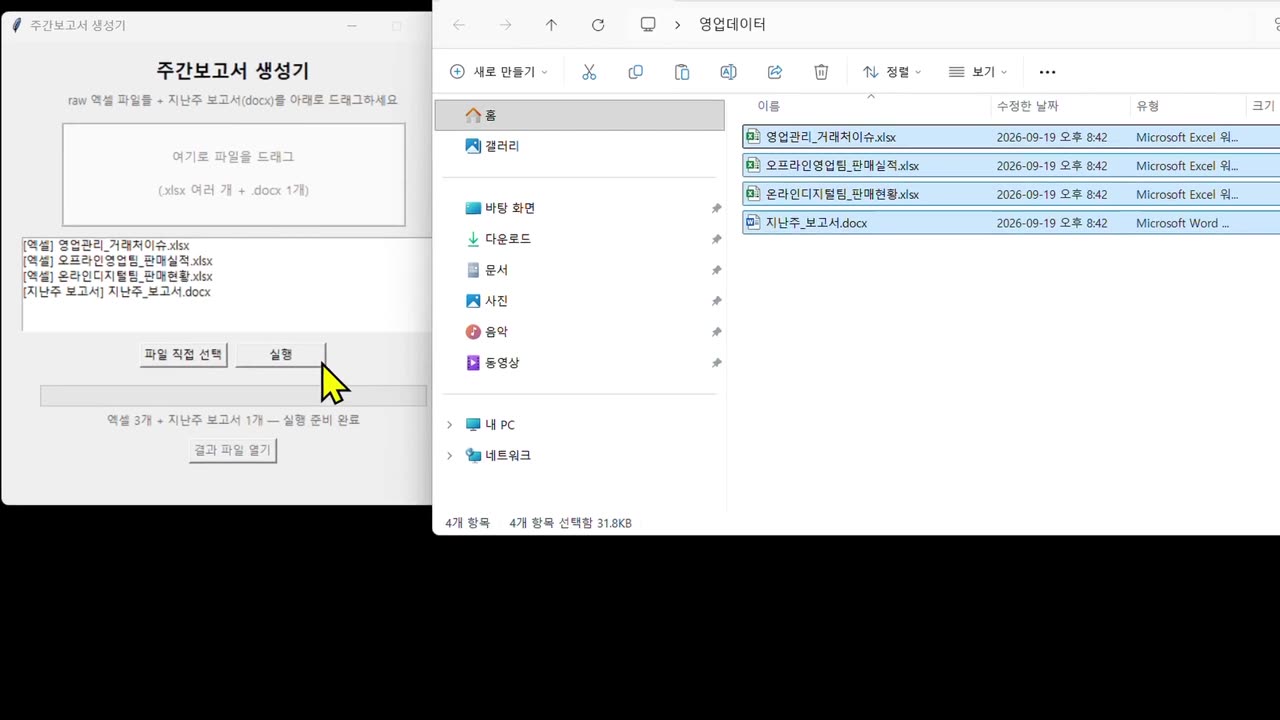Open the 새로 만들기 dropdown

[x=498, y=72]
